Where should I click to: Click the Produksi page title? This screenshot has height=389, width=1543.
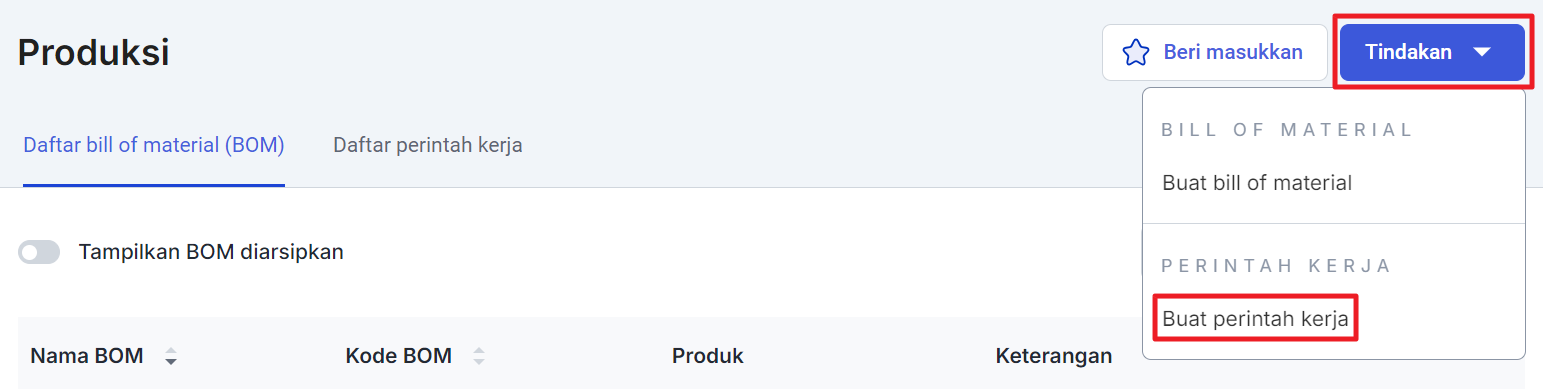[94, 52]
